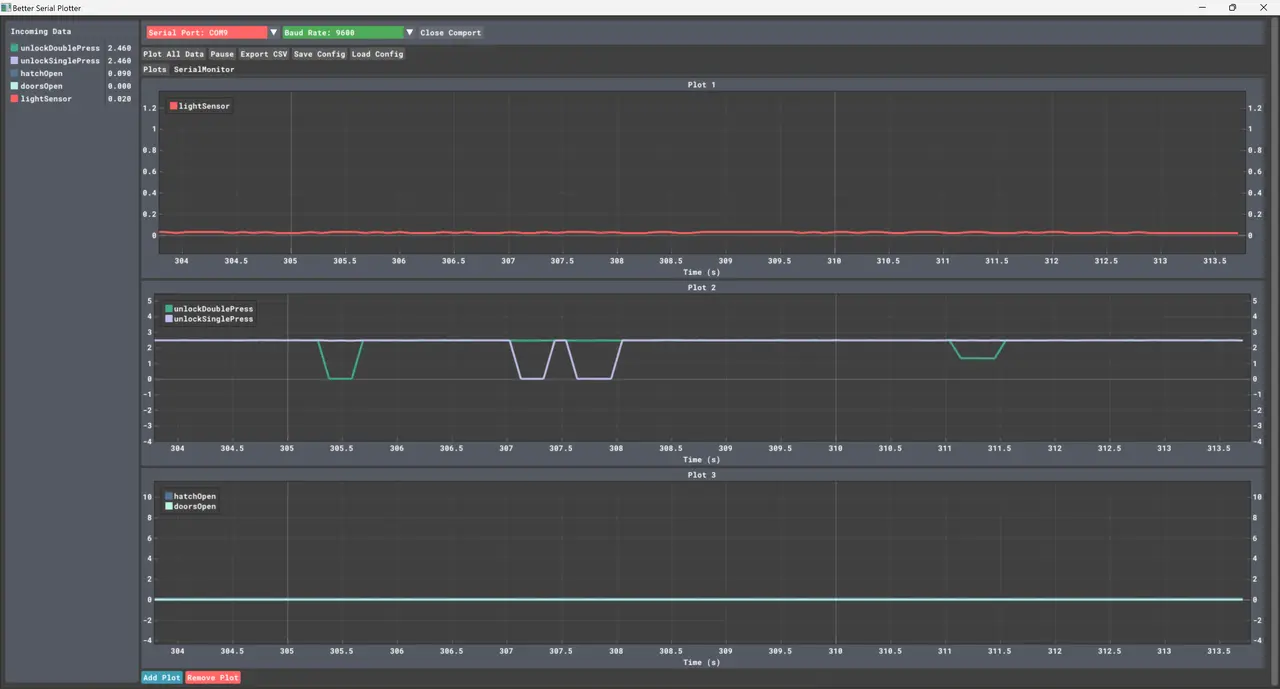Screen dimensions: 1280x689
Task: Click the Remove Plot button
Action: tap(213, 677)
